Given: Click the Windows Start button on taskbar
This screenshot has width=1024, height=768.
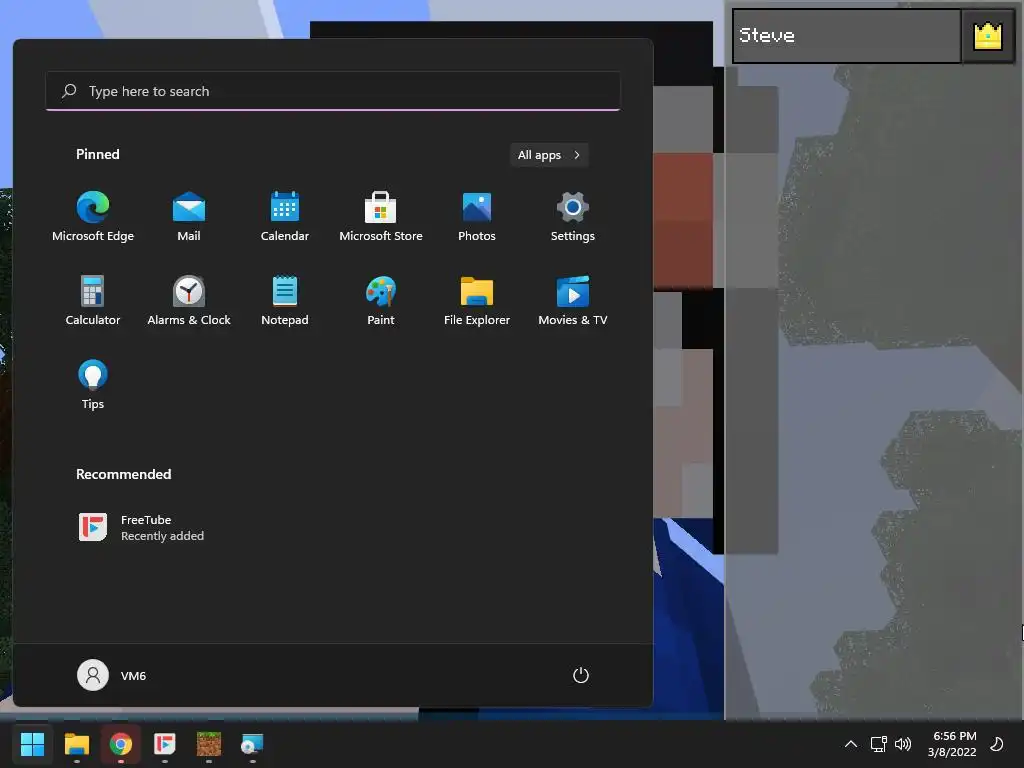Looking at the screenshot, I should pyautogui.click(x=33, y=744).
